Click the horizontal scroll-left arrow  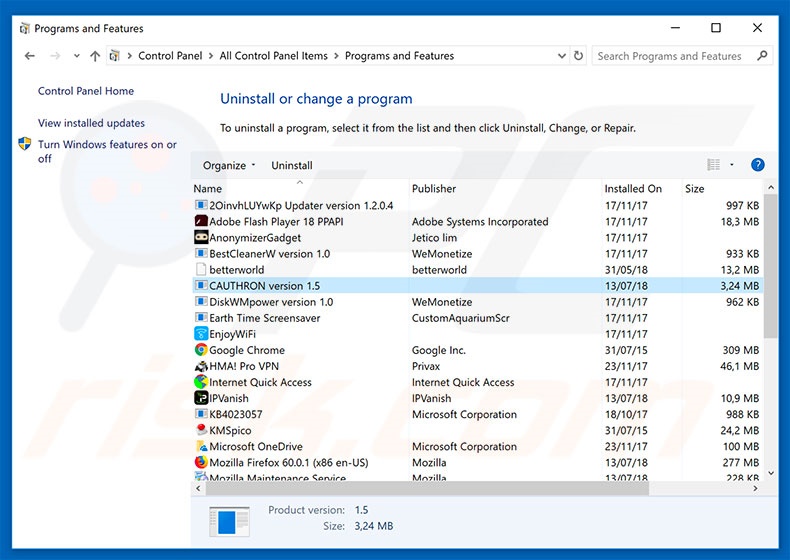pyautogui.click(x=198, y=488)
